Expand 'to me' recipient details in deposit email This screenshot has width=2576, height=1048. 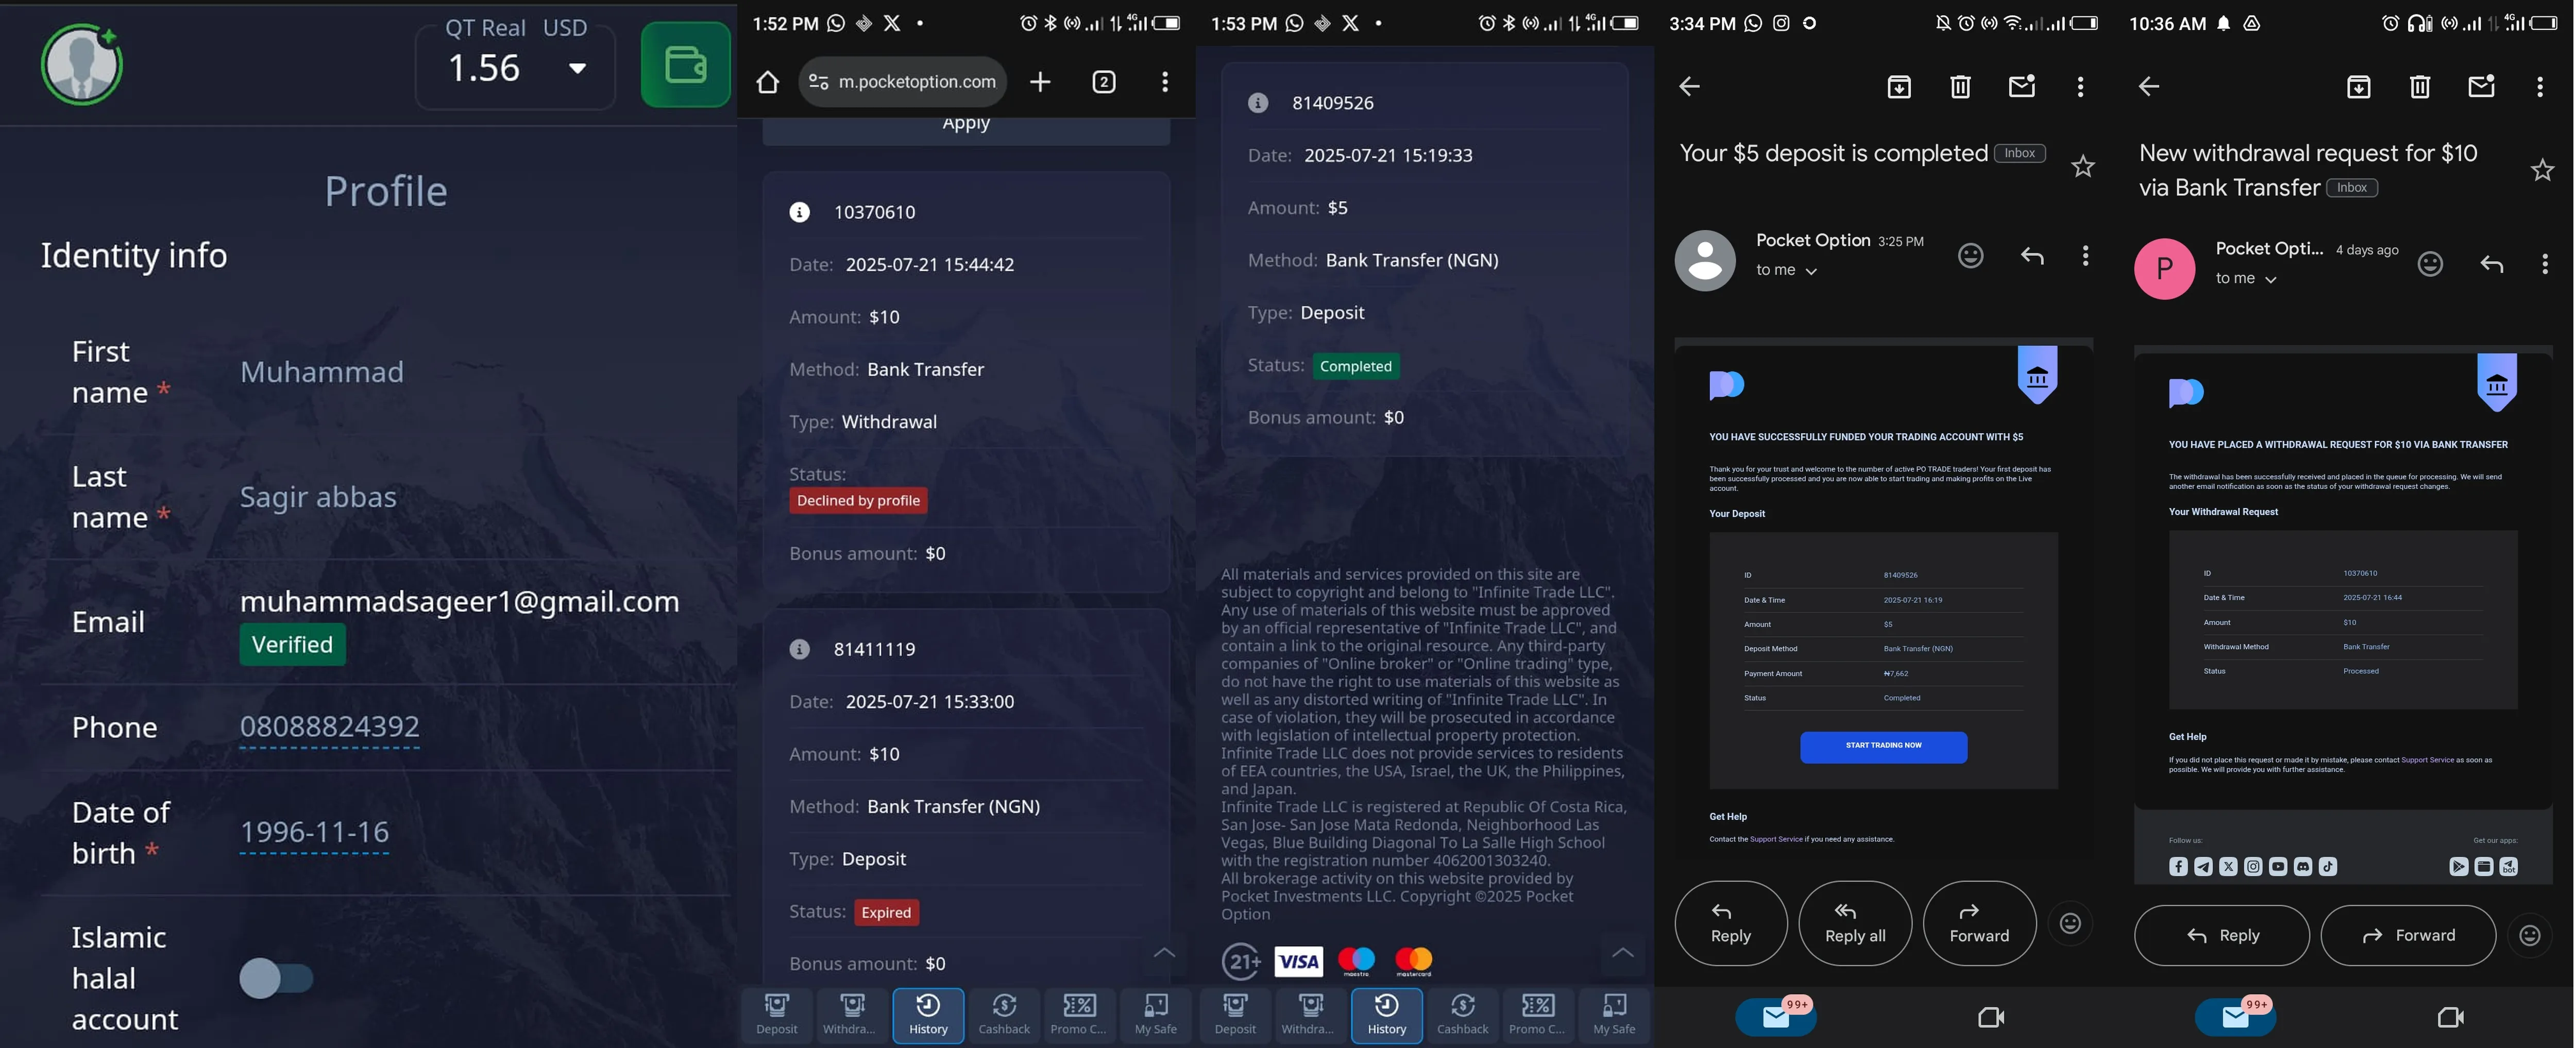[1786, 270]
